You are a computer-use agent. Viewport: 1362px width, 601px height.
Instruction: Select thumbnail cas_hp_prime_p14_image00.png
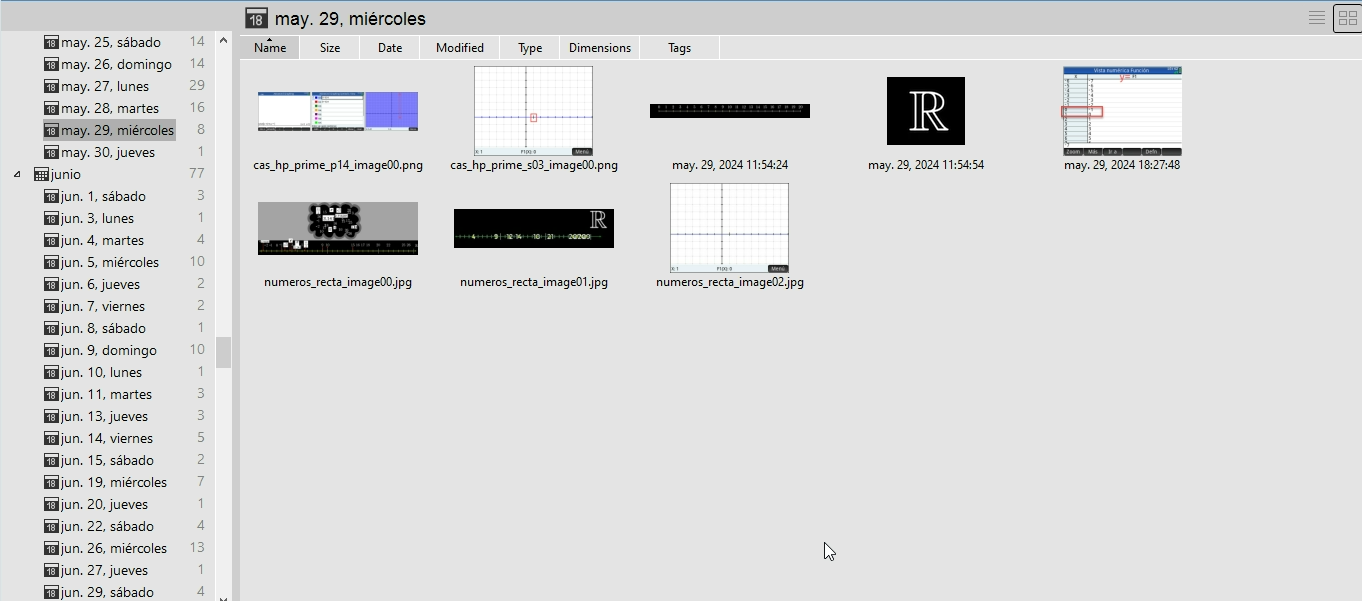[x=338, y=111]
